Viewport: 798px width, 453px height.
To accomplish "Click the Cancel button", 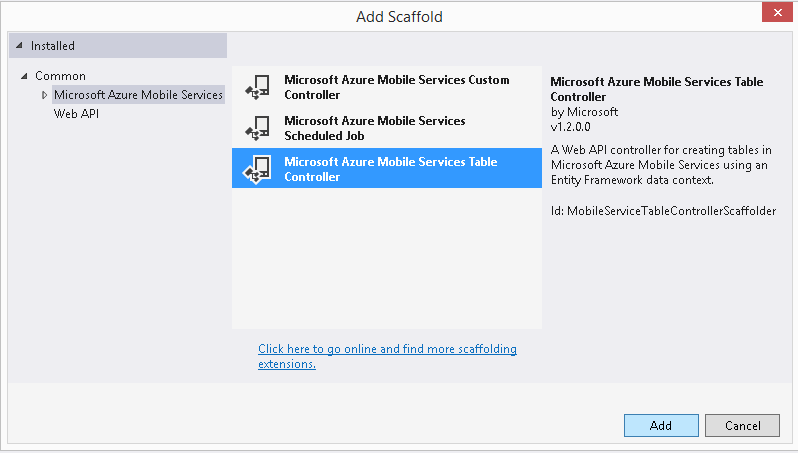I will click(x=743, y=426).
